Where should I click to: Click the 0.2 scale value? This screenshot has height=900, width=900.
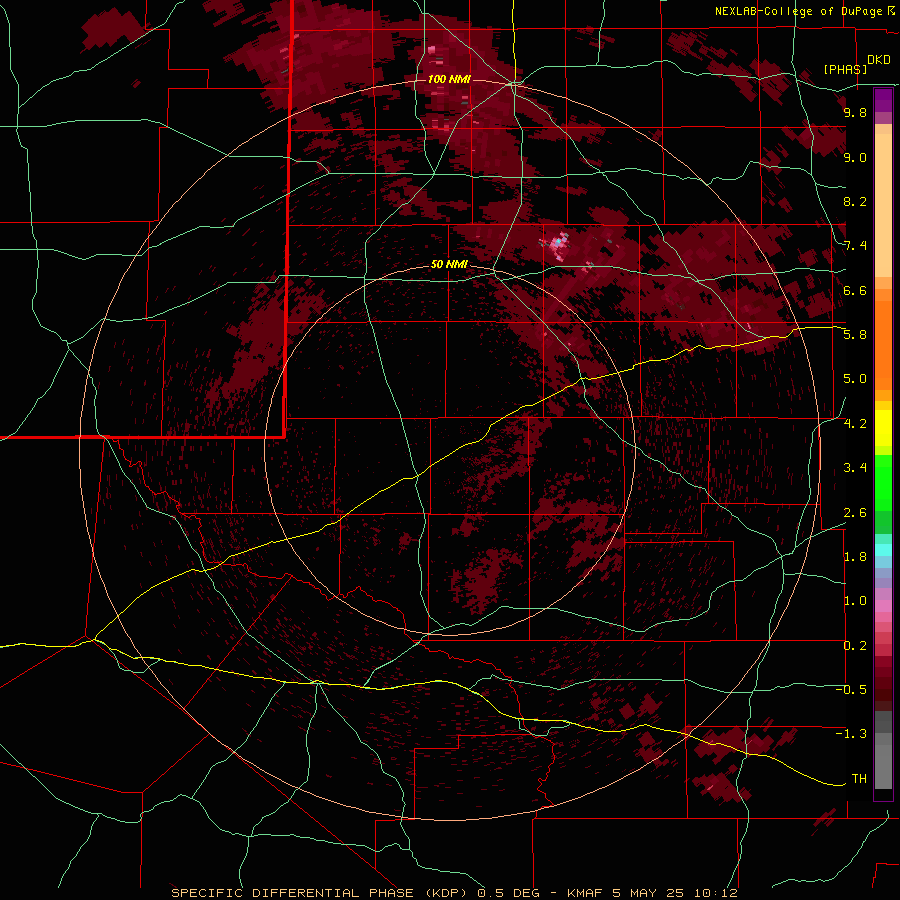(855, 646)
